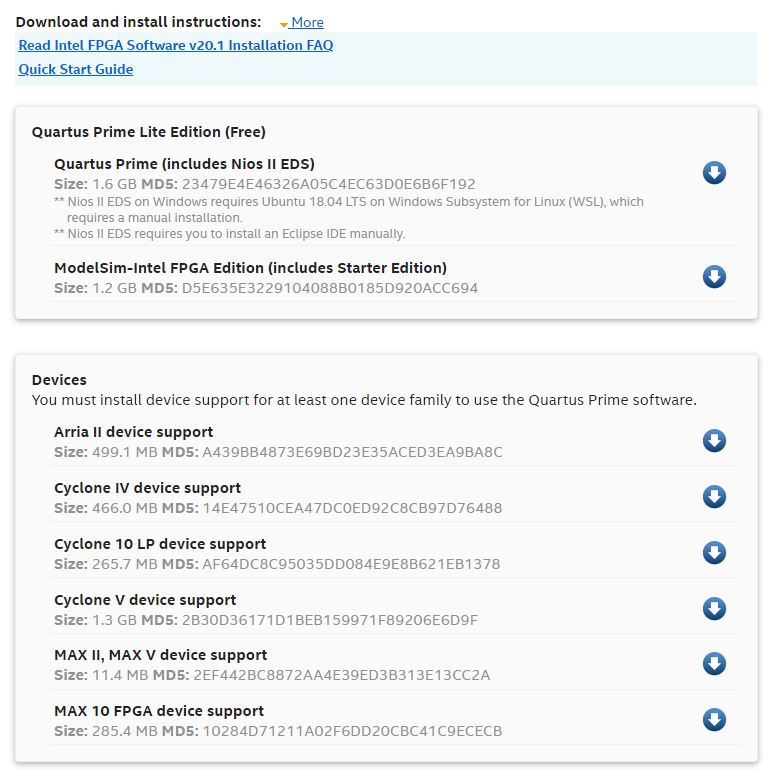Download MAX 10 FPGA device support
The width and height of the screenshot is (773, 771).
pos(714,720)
